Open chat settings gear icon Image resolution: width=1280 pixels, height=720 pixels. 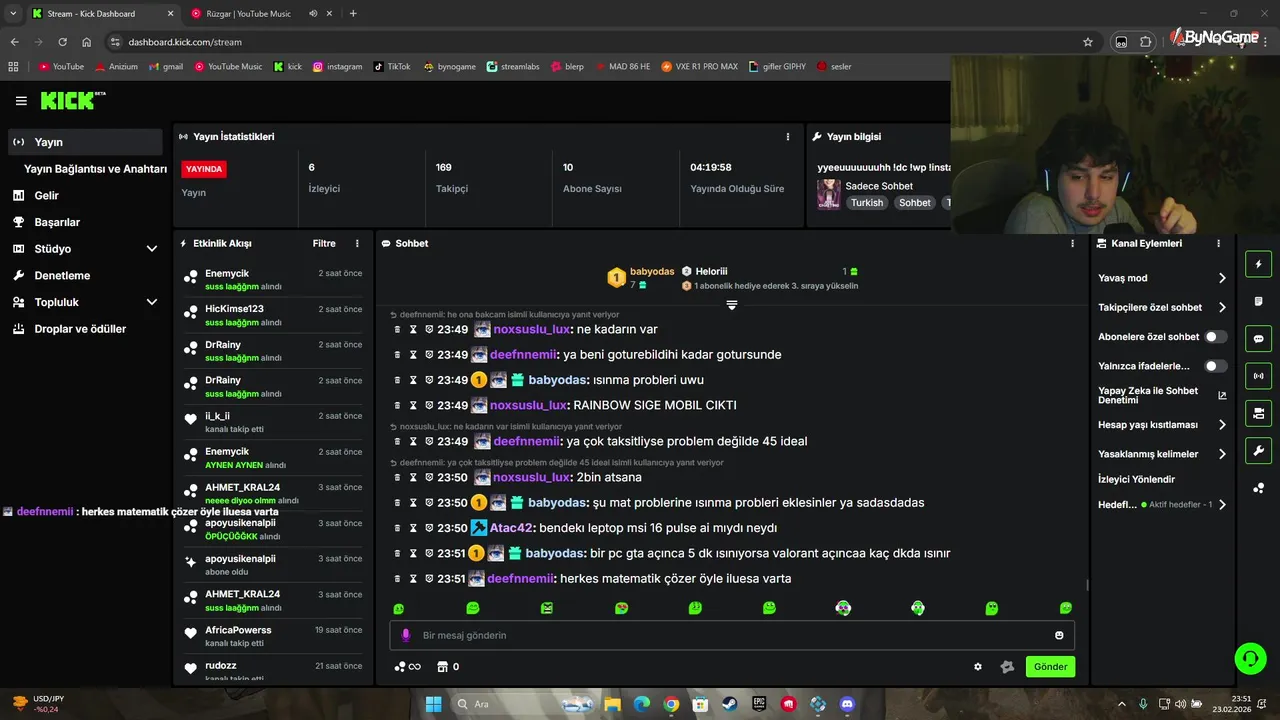point(978,667)
